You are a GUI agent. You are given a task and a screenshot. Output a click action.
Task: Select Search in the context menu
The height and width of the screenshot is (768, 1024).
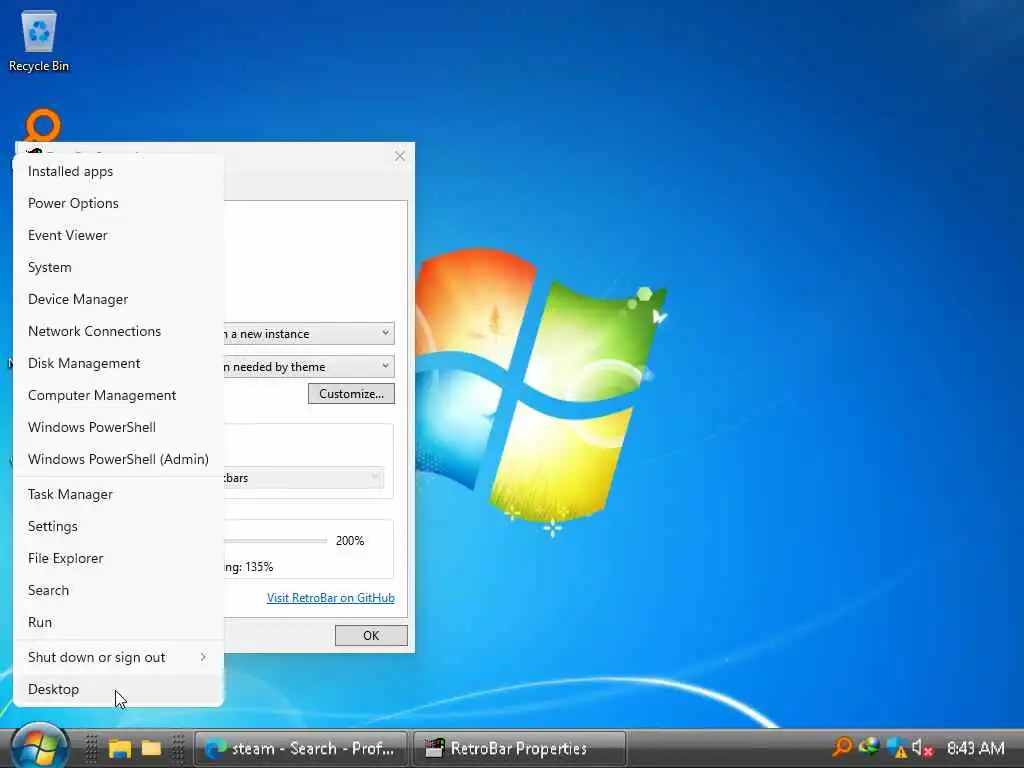(x=118, y=590)
